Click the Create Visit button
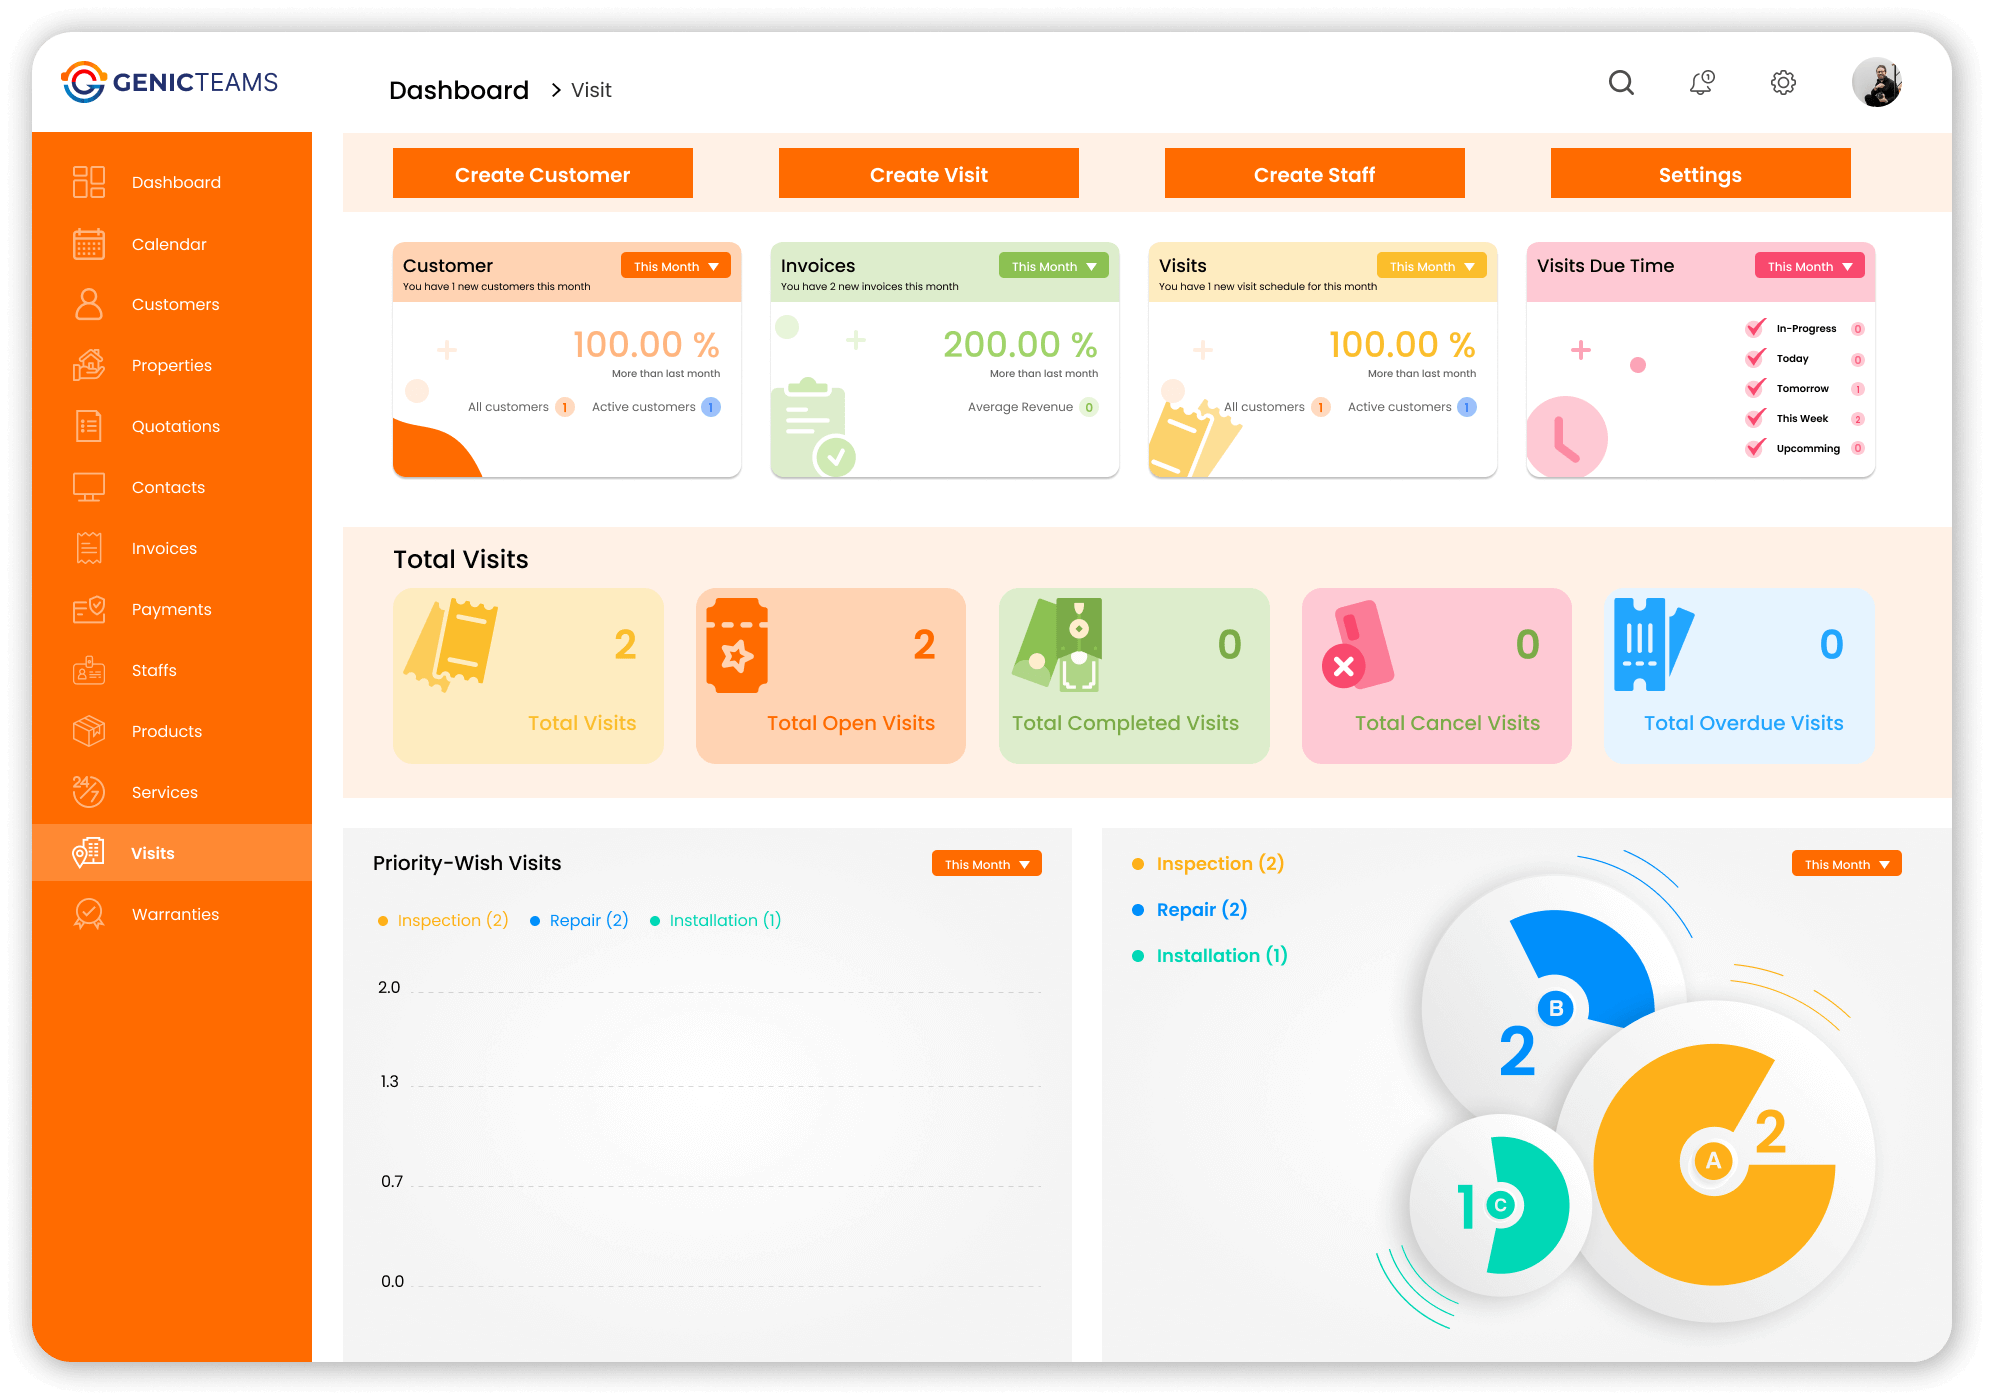The image size is (1990, 1400). click(930, 173)
